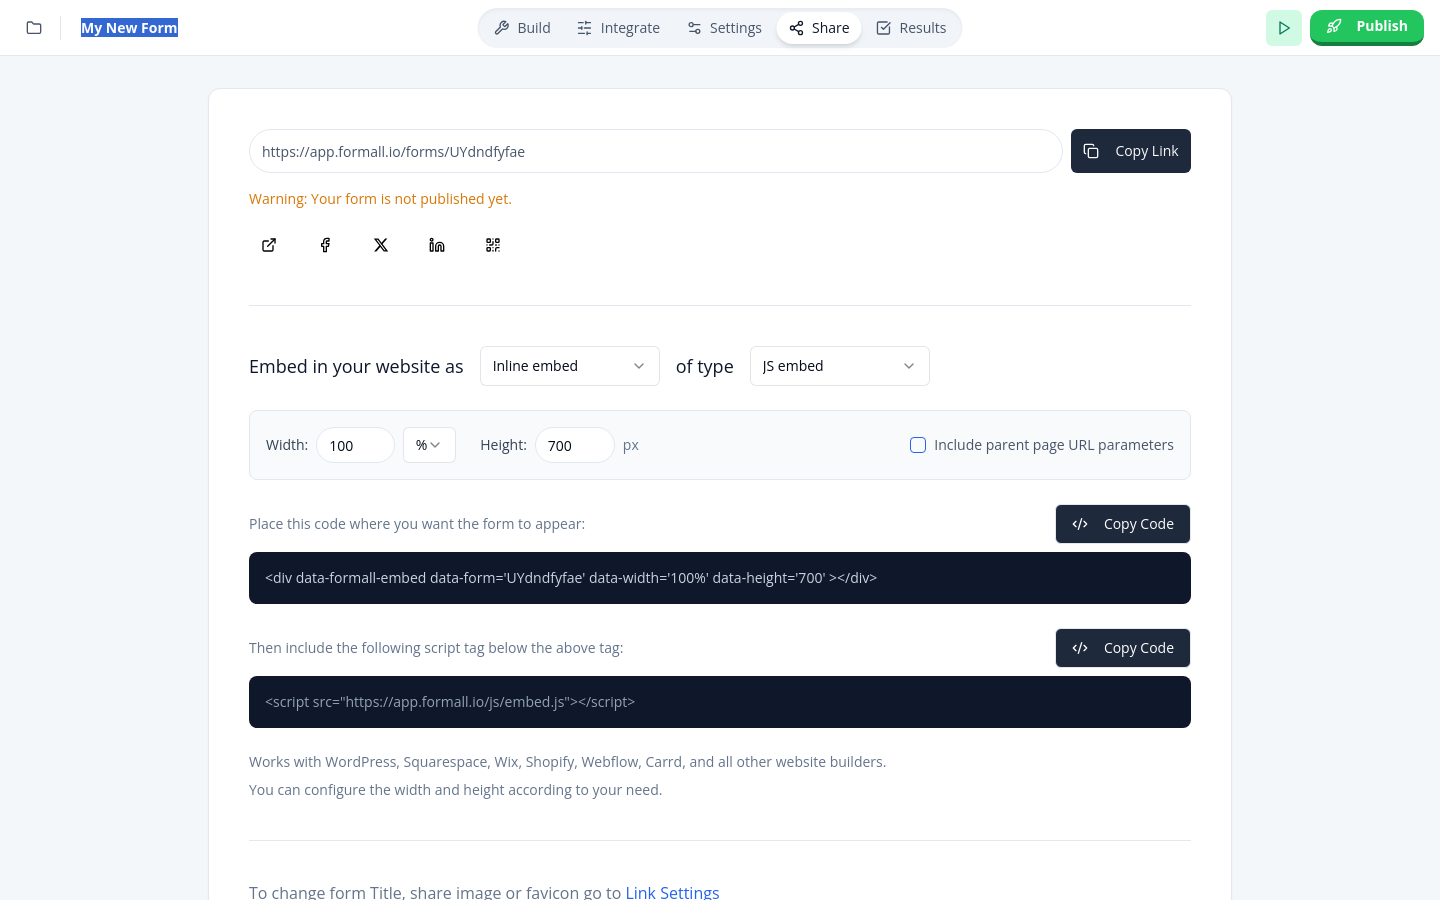Share form on X (Twitter) icon
1440x900 pixels.
pos(381,245)
